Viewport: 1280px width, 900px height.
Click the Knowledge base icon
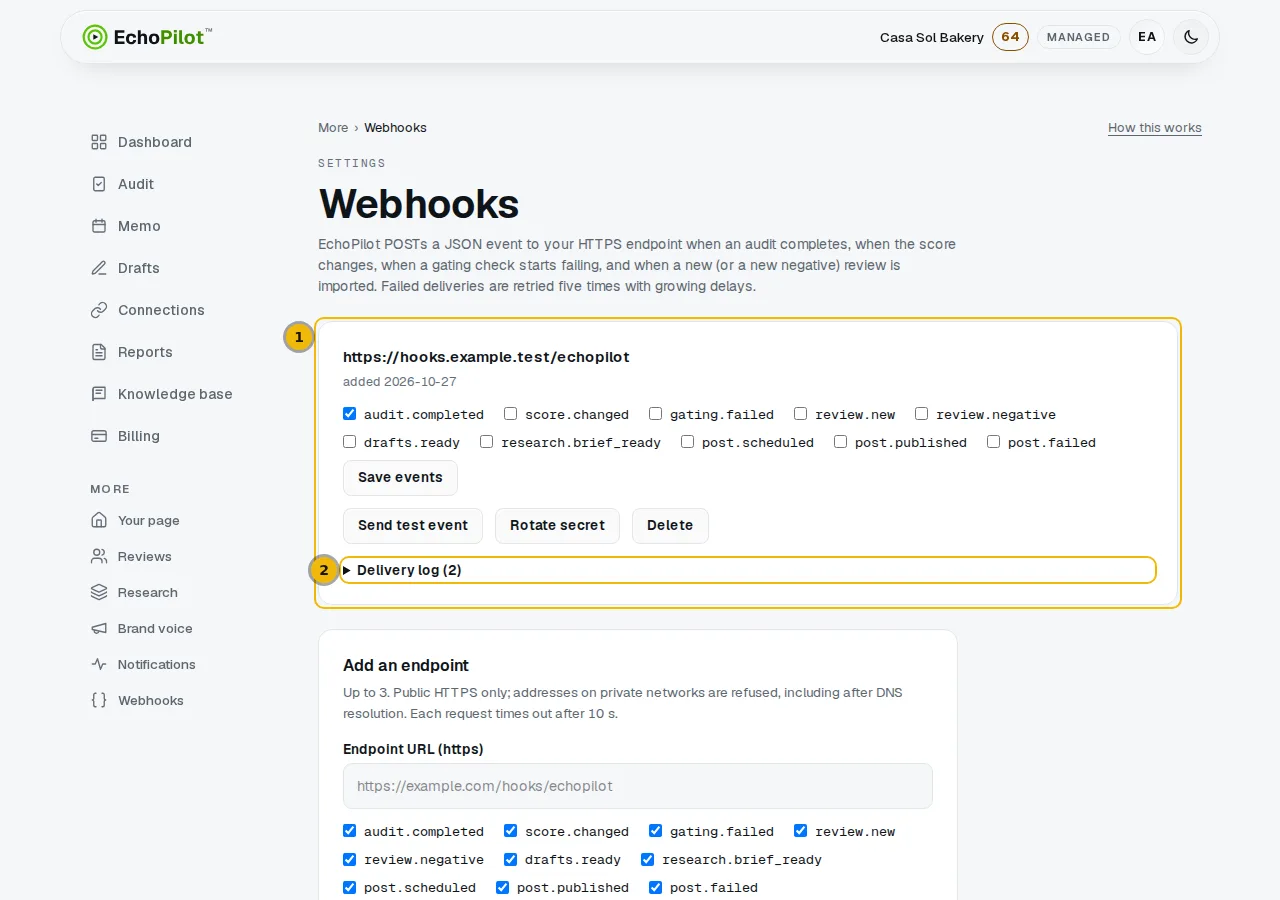click(x=99, y=394)
